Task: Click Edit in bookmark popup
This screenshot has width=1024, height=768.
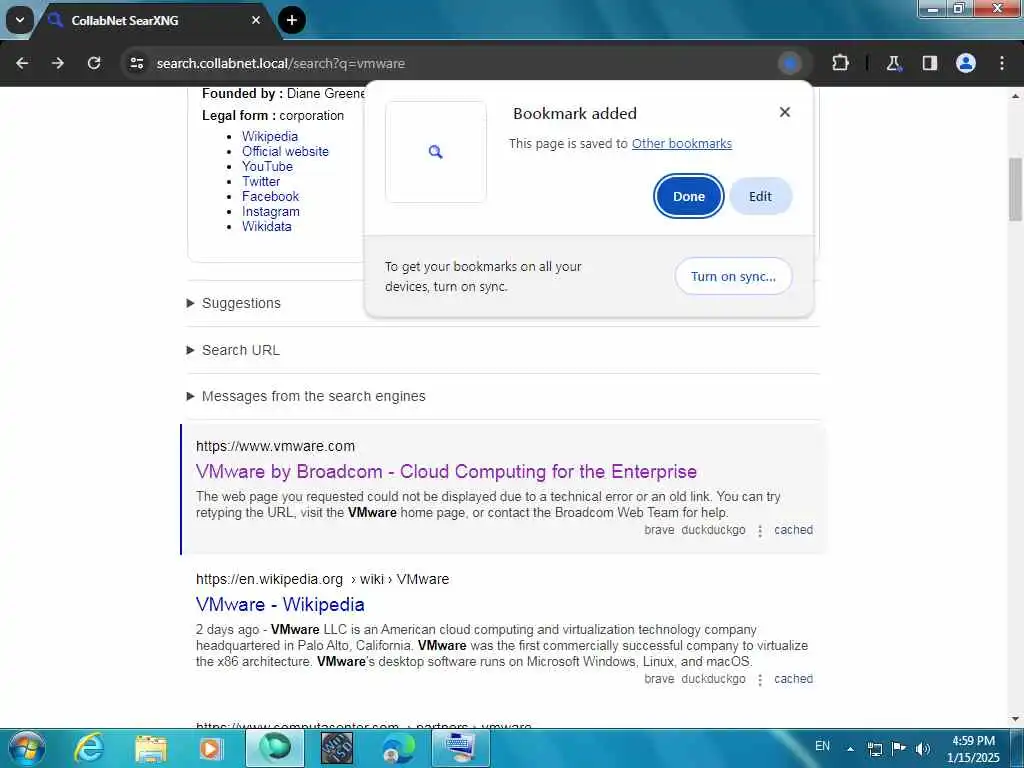Action: tap(760, 197)
